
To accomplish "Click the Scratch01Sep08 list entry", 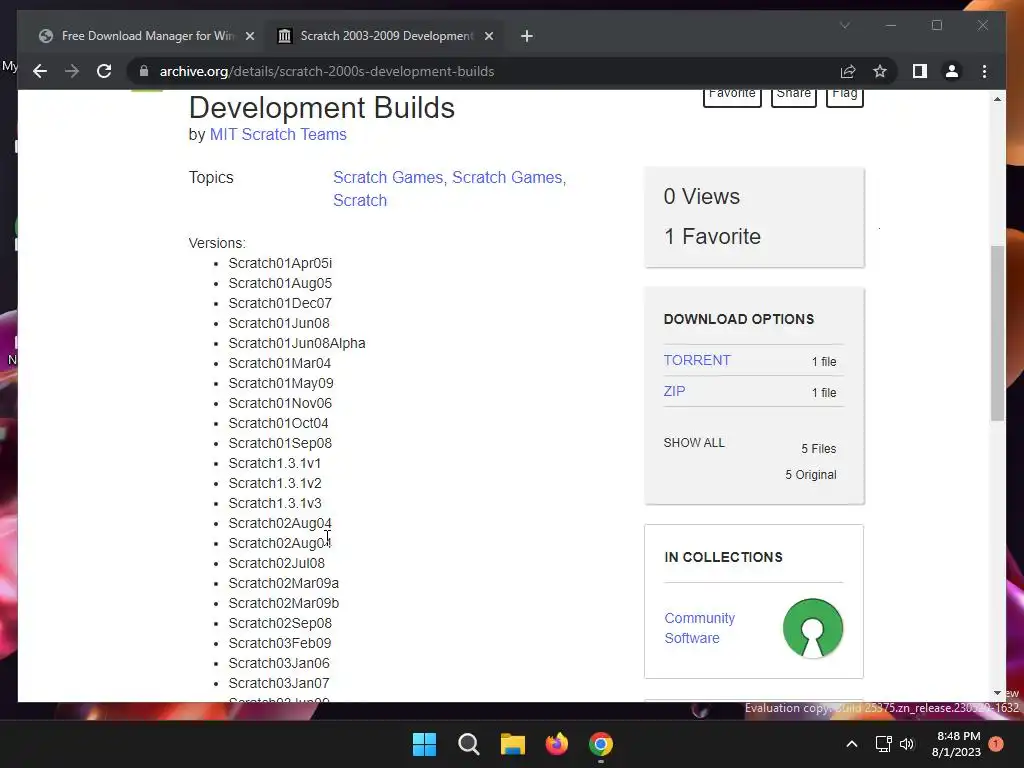I will tap(280, 443).
